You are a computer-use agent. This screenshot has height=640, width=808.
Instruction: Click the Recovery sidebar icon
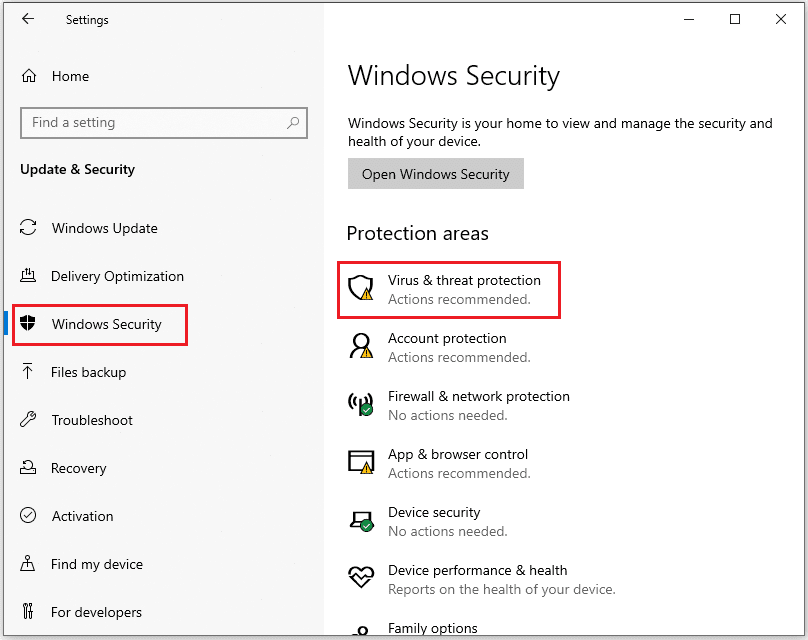[x=29, y=468]
